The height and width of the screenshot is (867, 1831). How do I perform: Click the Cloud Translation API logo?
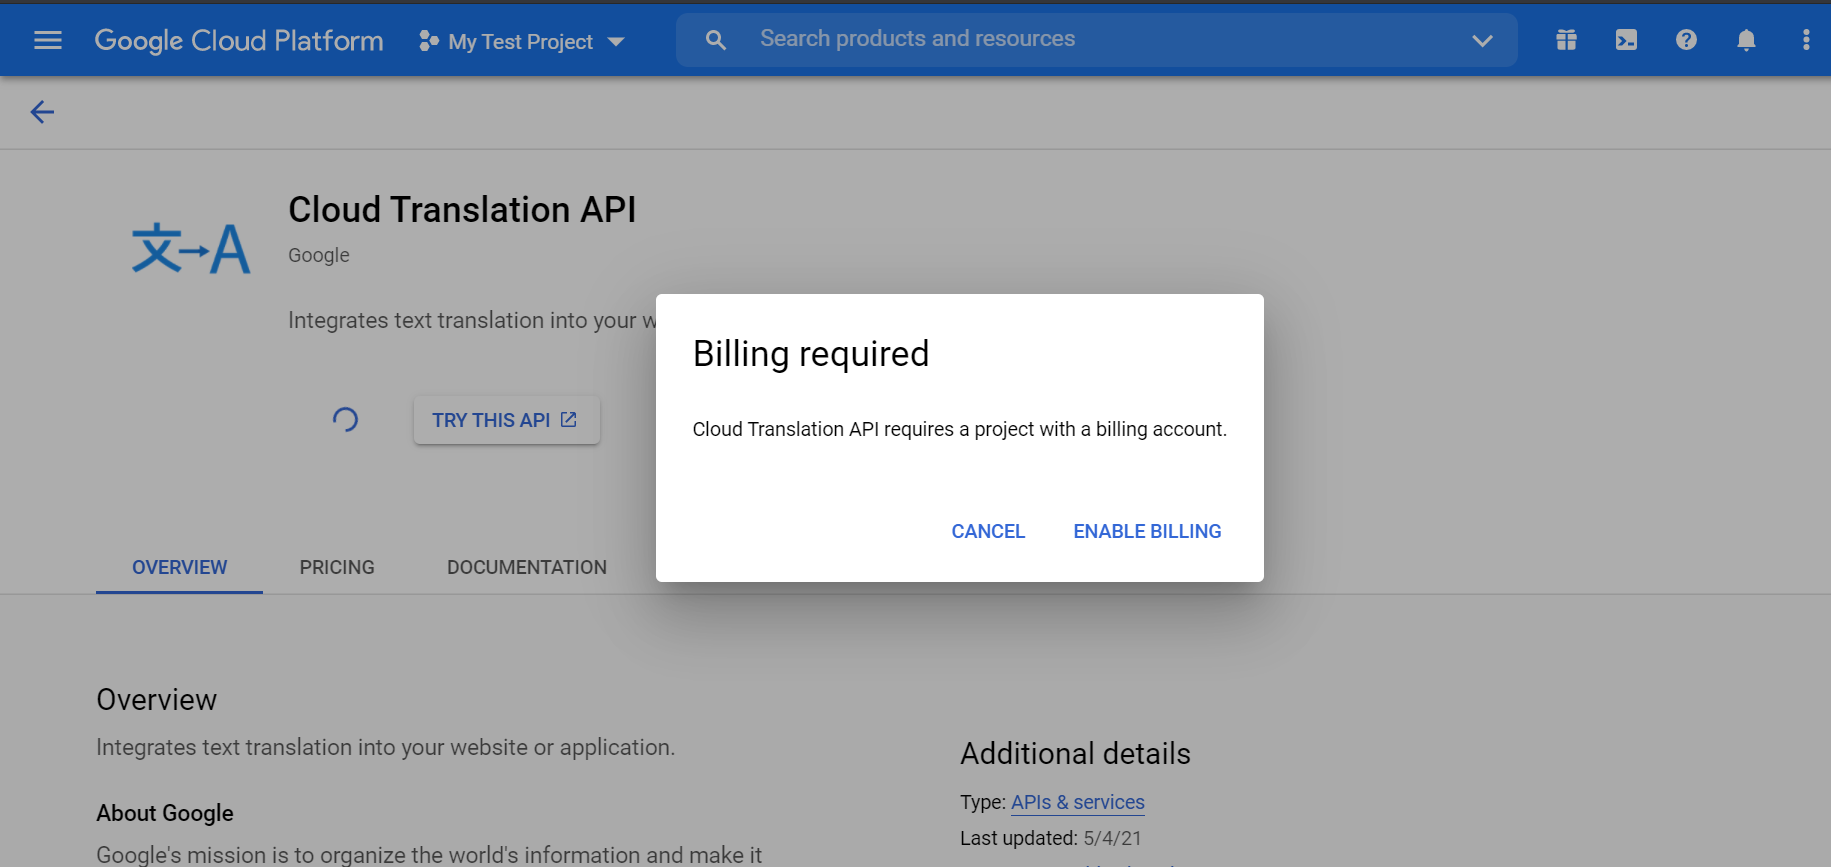191,248
